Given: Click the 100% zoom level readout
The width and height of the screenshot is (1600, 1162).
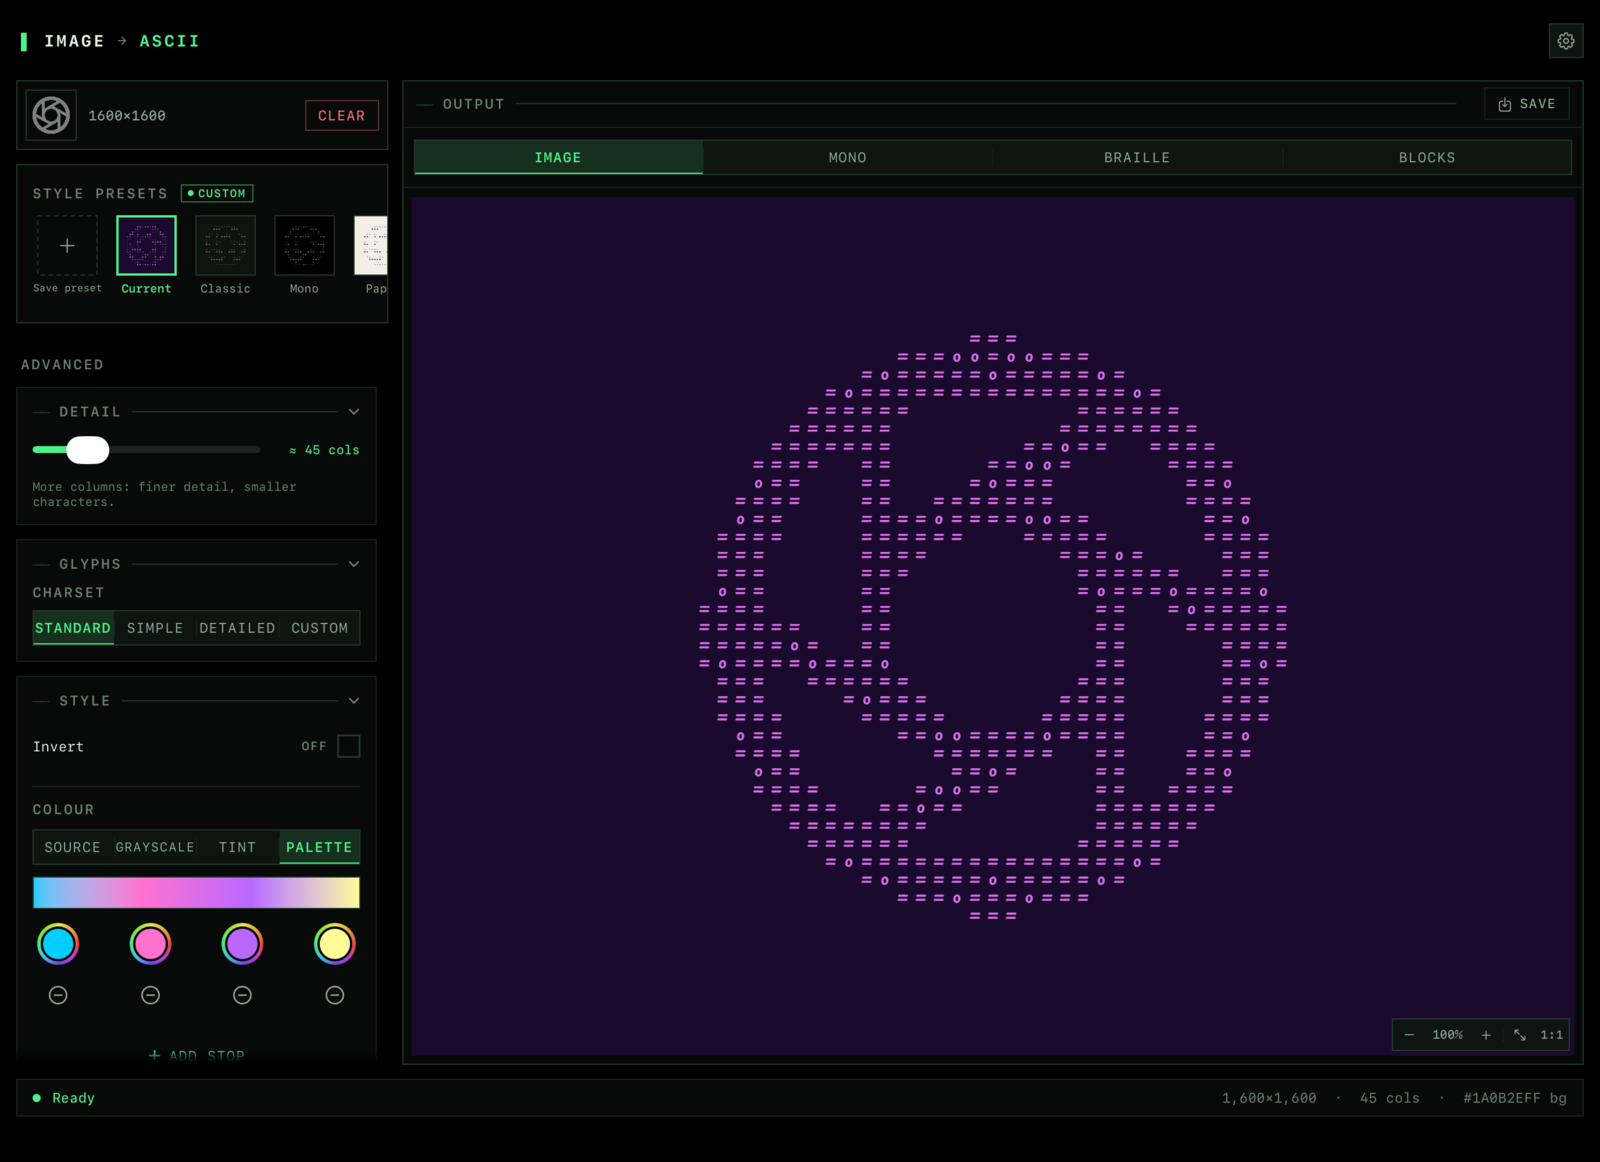Looking at the screenshot, I should (1447, 1035).
